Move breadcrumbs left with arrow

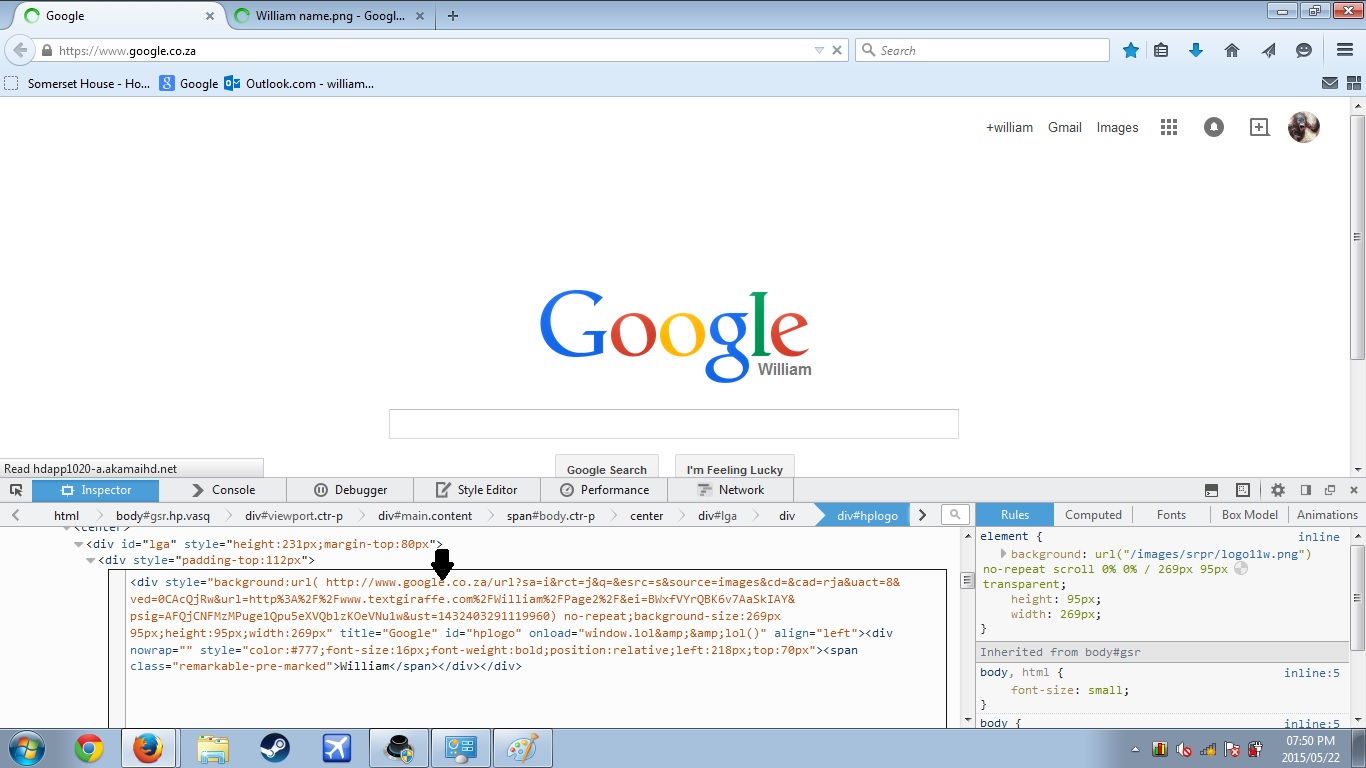coord(16,515)
